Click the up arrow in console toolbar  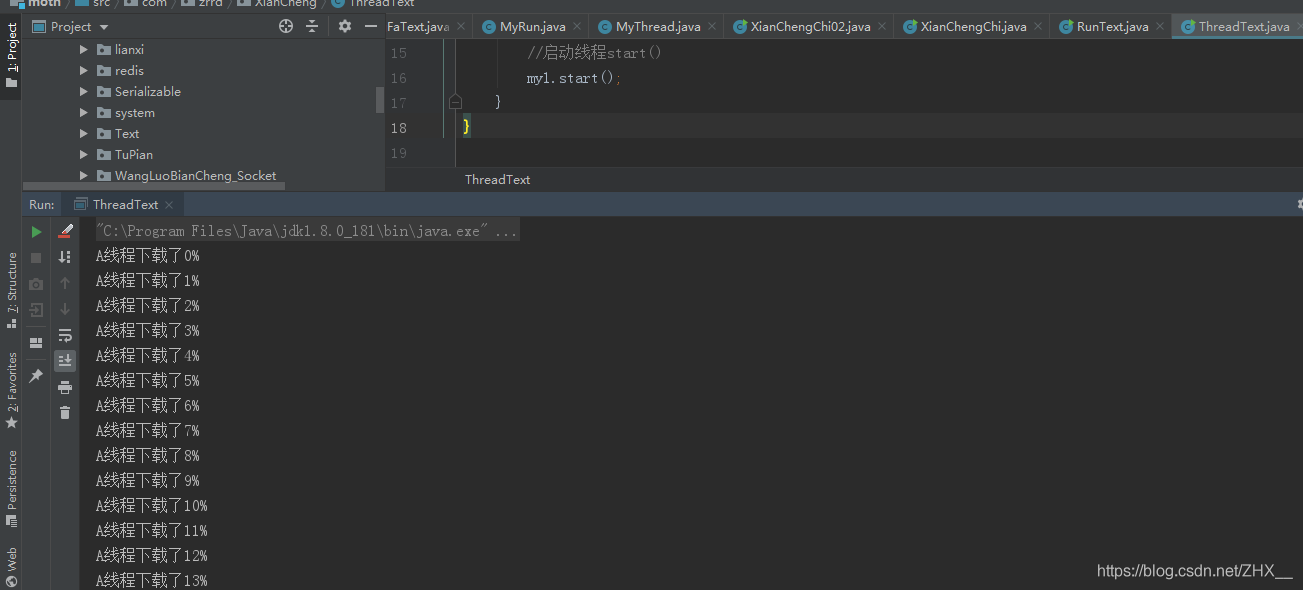pyautogui.click(x=65, y=283)
